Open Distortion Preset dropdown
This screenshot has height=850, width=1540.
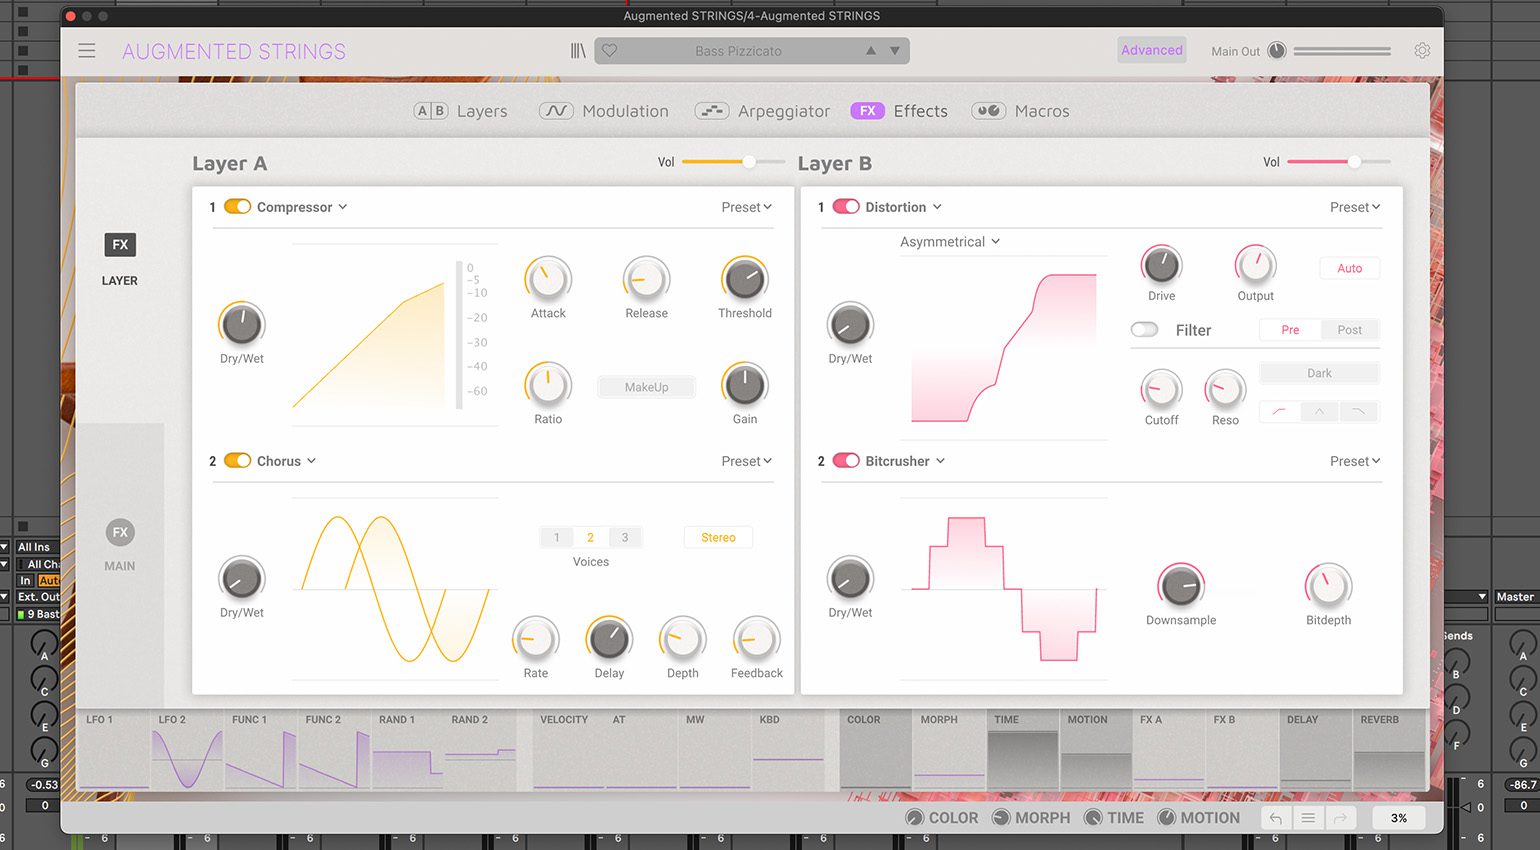[x=1355, y=207]
